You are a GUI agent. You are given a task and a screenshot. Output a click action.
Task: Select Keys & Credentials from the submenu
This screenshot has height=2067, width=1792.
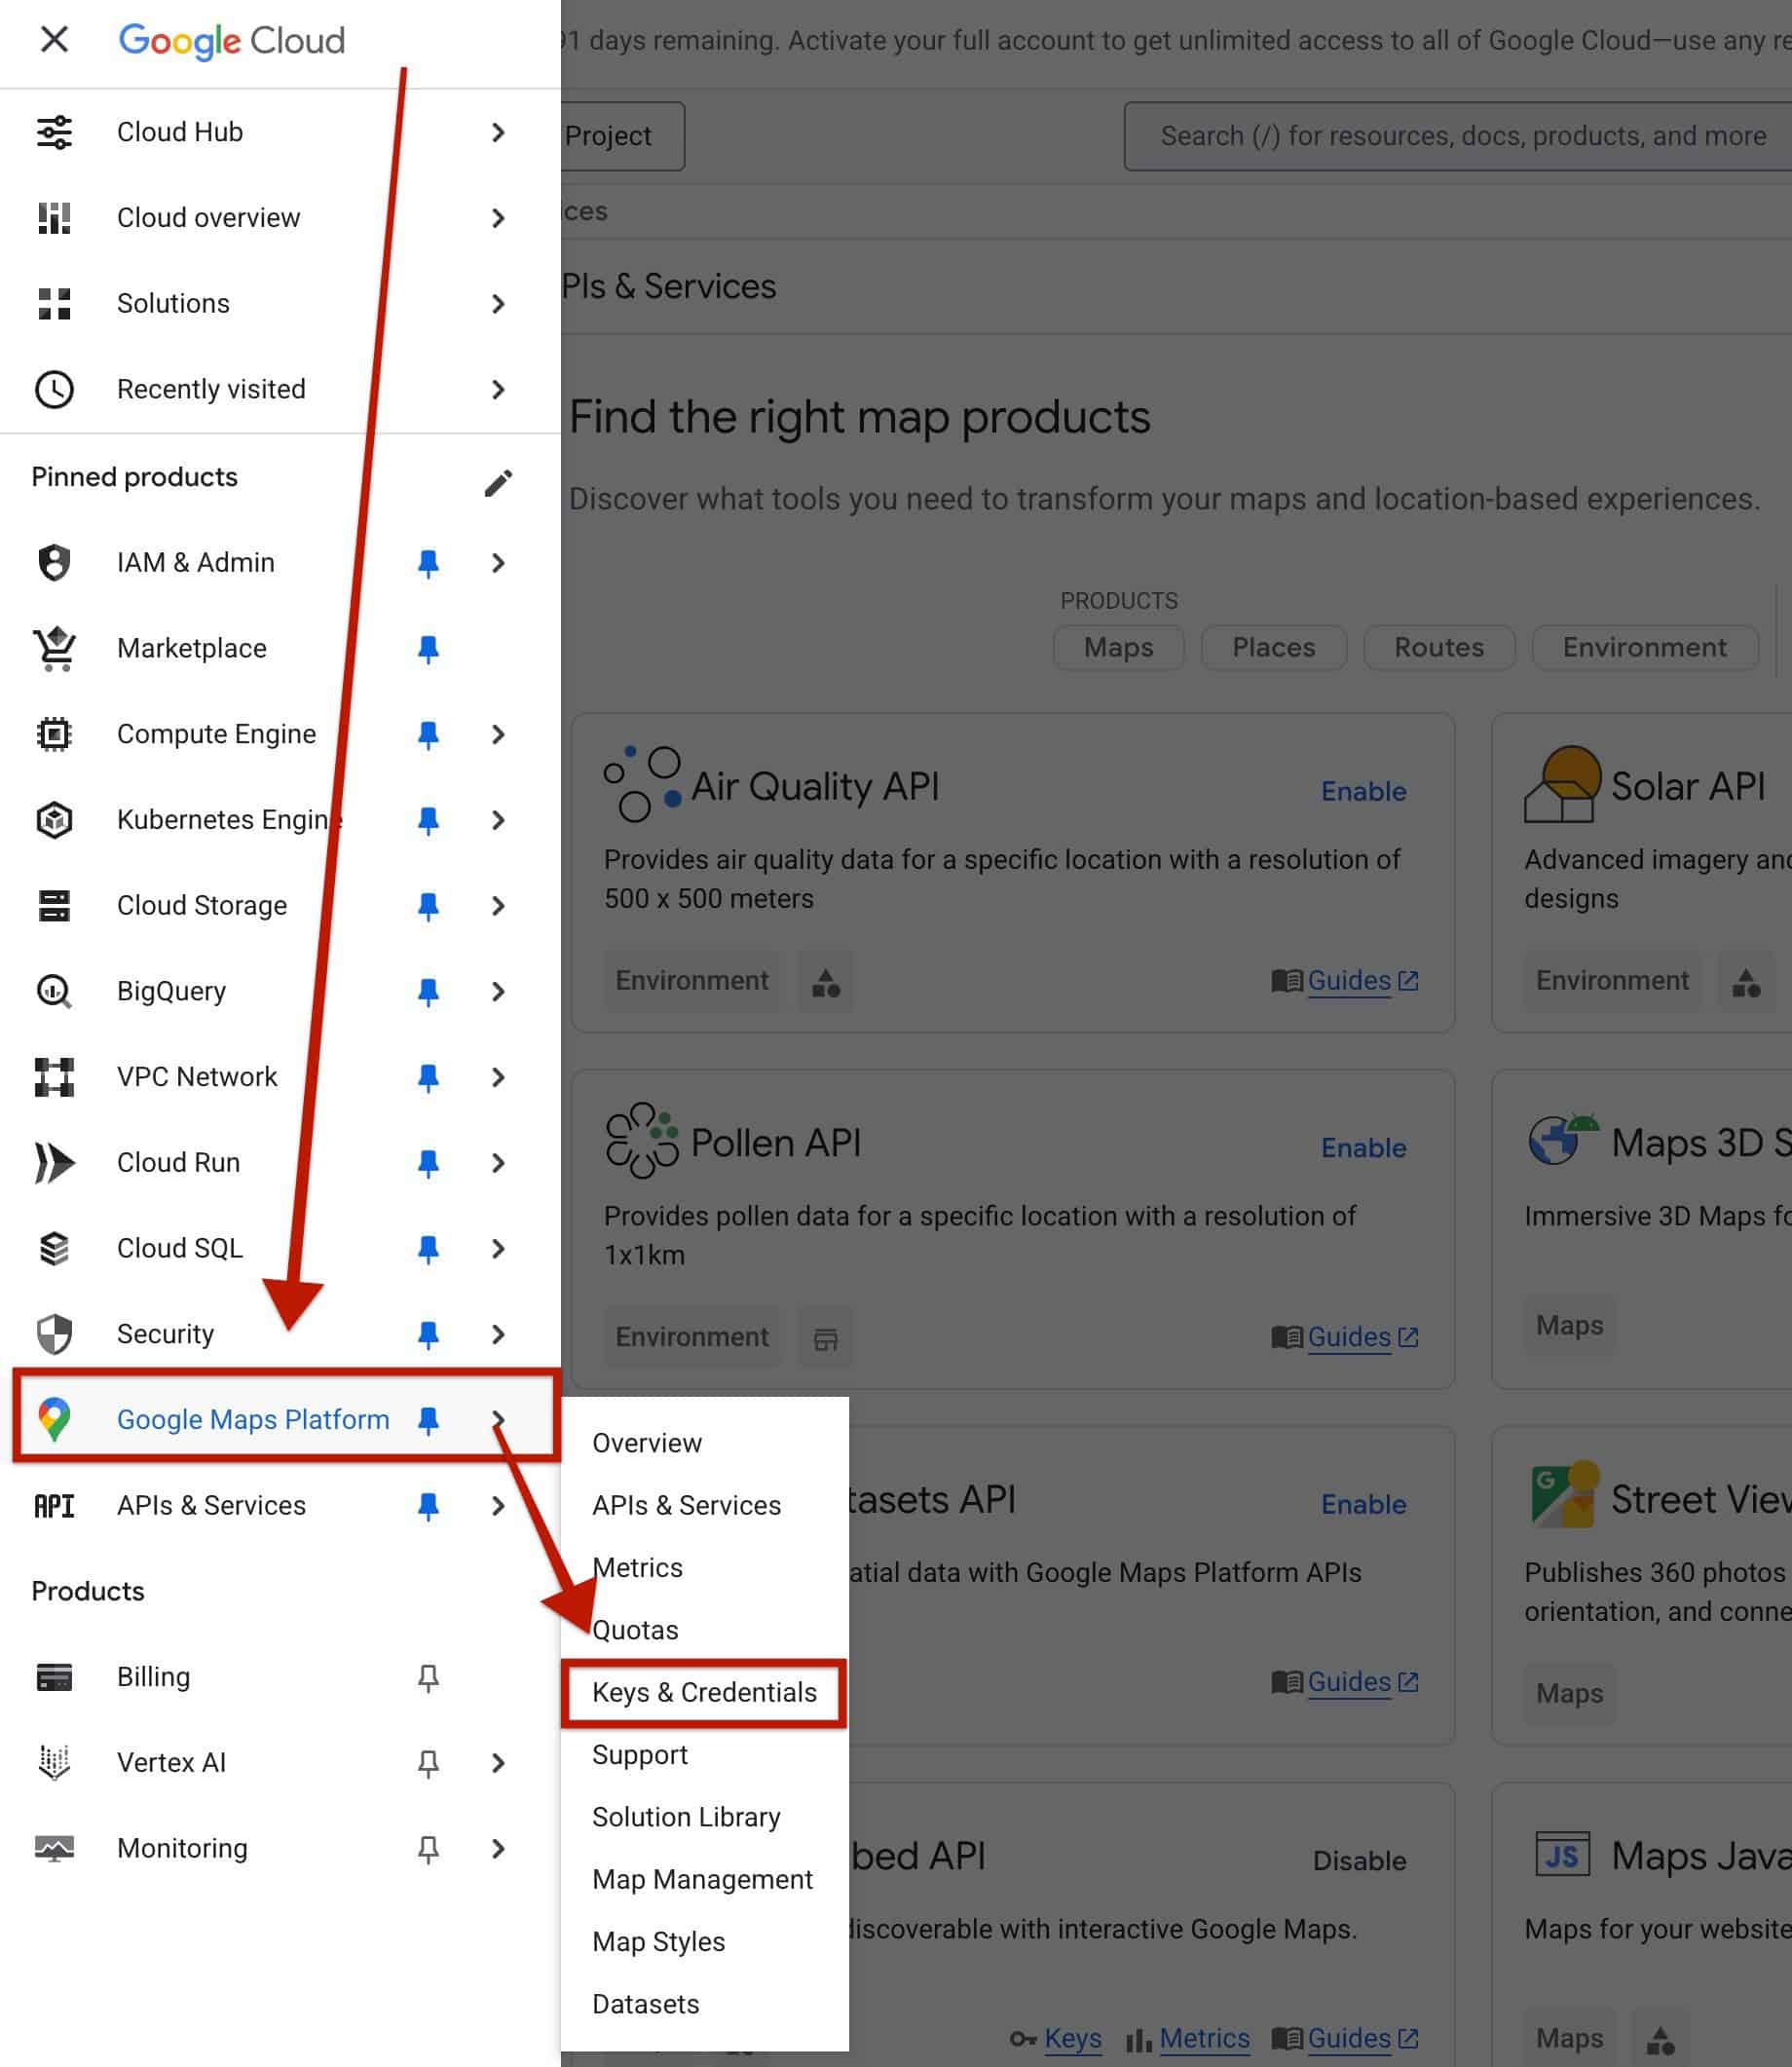pyautogui.click(x=704, y=1692)
